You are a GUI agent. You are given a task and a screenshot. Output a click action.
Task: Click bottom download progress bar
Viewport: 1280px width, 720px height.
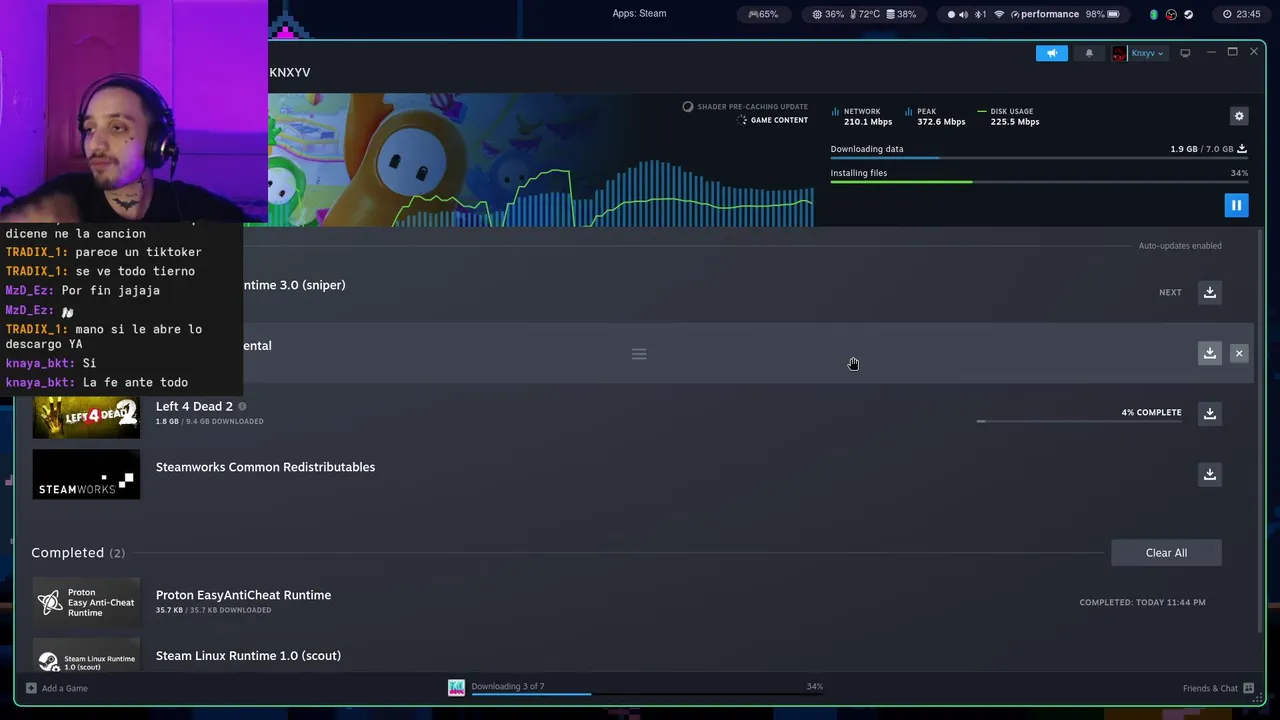[x=647, y=694]
